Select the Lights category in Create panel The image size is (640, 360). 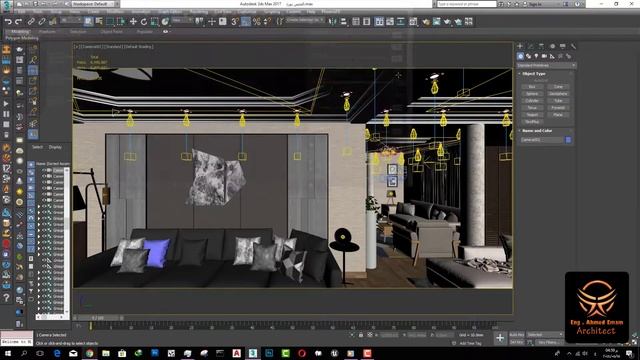point(536,56)
